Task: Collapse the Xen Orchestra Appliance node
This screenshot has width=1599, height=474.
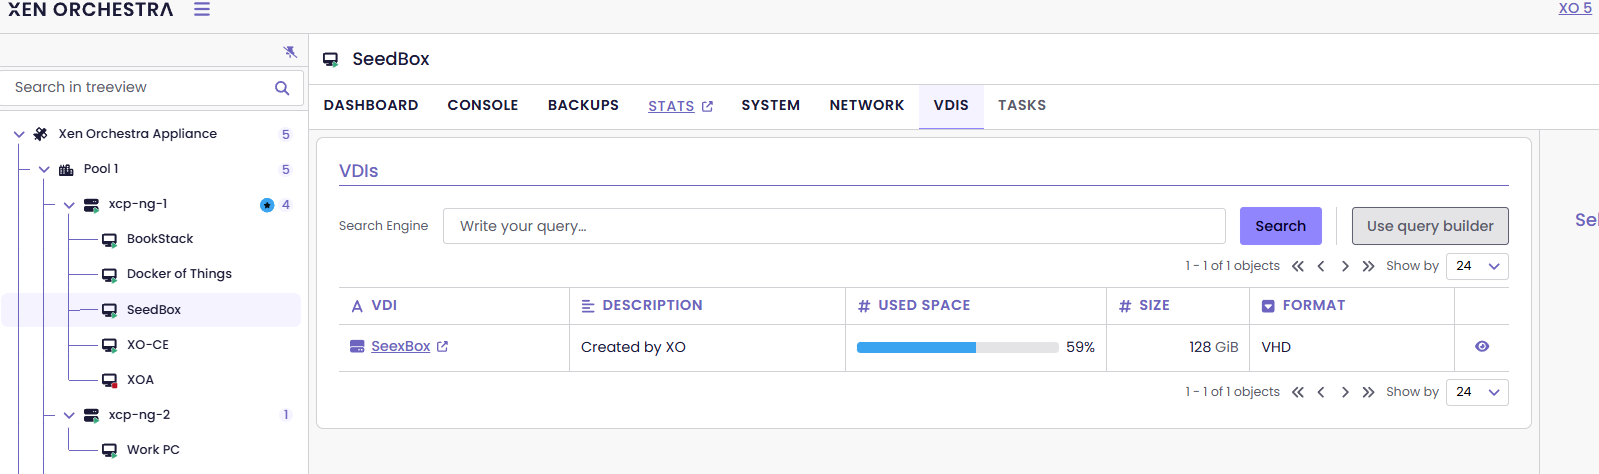Action: (19, 134)
